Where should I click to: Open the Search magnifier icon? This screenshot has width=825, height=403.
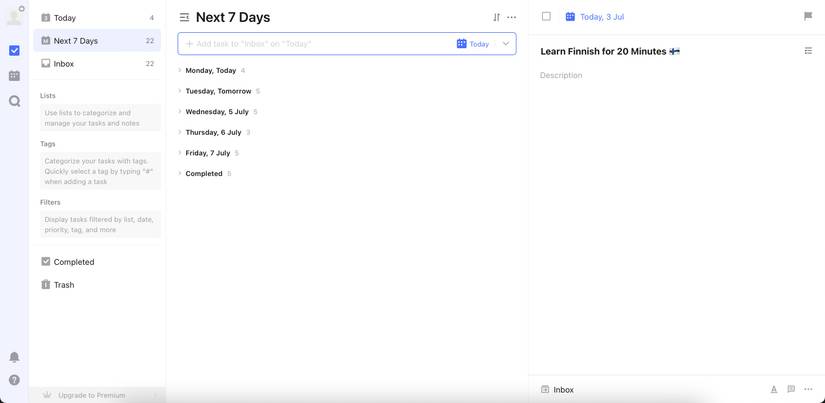point(14,101)
